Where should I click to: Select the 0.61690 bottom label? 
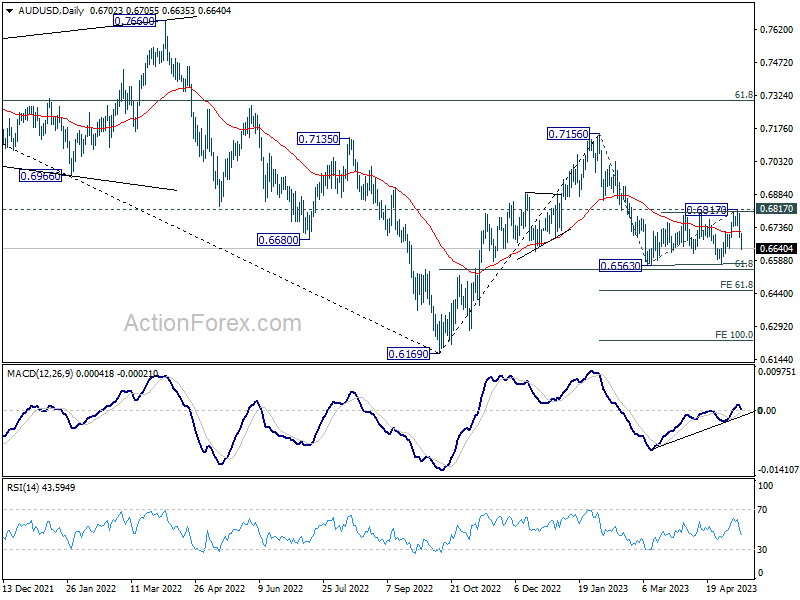[x=408, y=354]
